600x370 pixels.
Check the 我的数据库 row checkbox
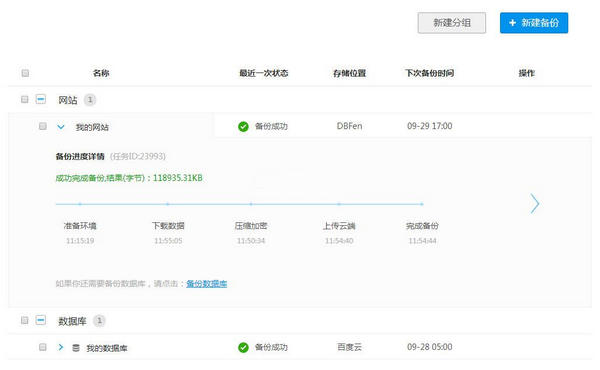[x=43, y=347]
